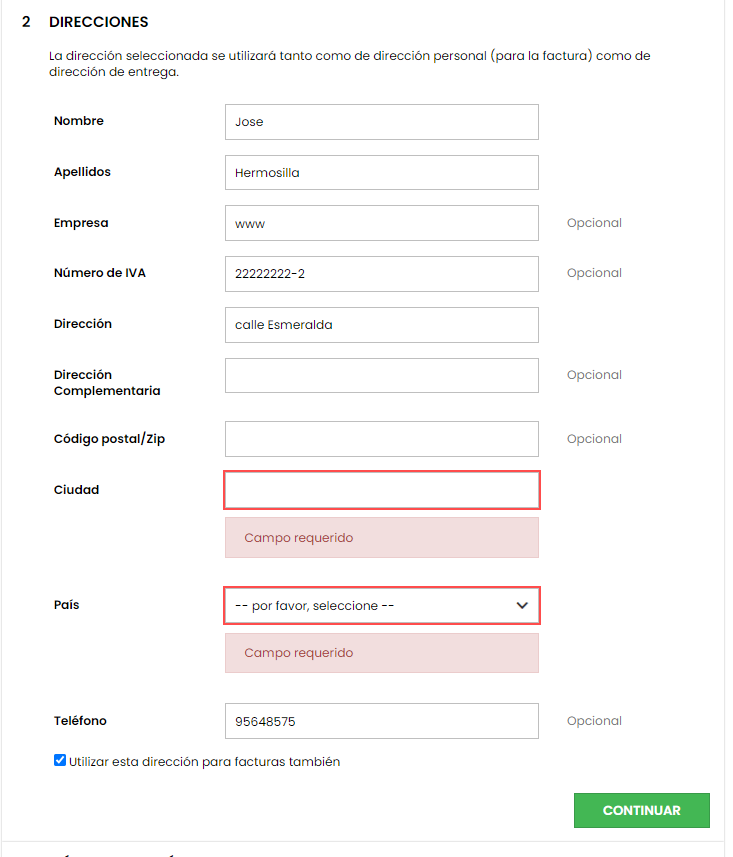This screenshot has height=857, width=733.
Task: Uncheck 'Utilizar esta dirección para facturas también'
Action: tap(60, 761)
